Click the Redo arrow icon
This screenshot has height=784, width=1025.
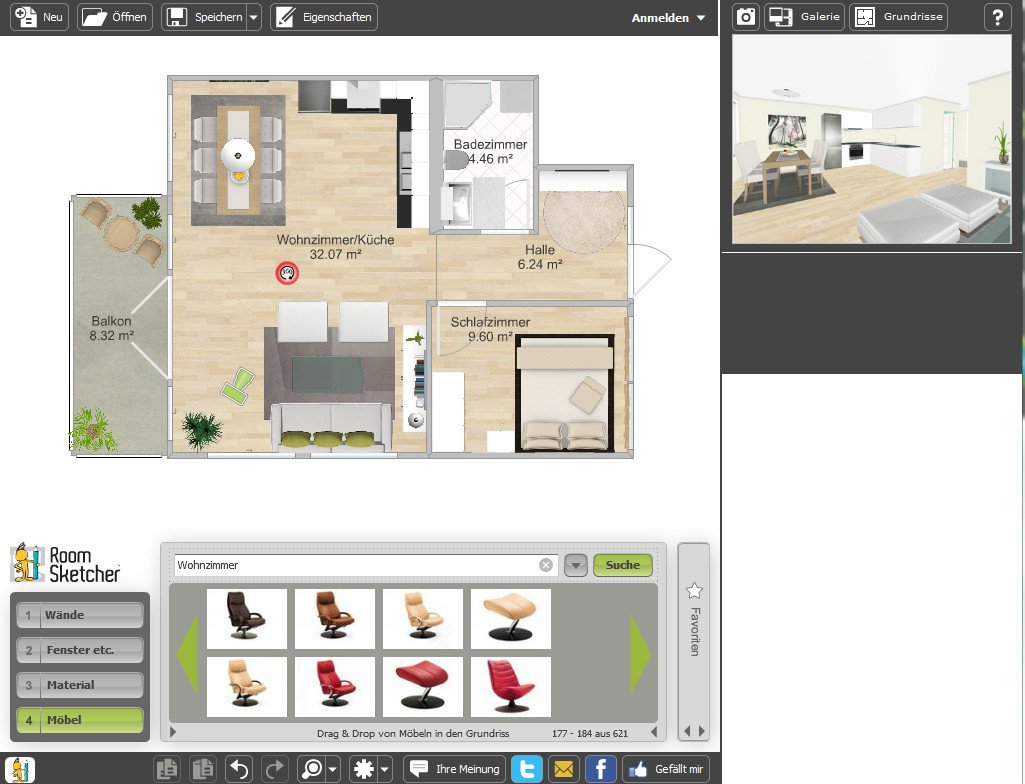pyautogui.click(x=273, y=768)
